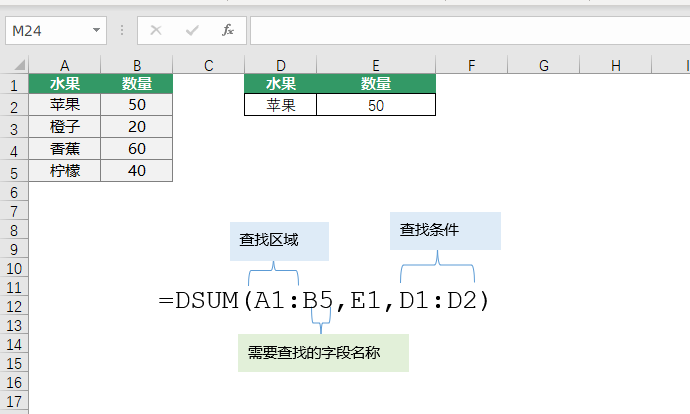This screenshot has height=414, width=690.
Task: Click the Select All corner triangle
Action: click(x=19, y=66)
